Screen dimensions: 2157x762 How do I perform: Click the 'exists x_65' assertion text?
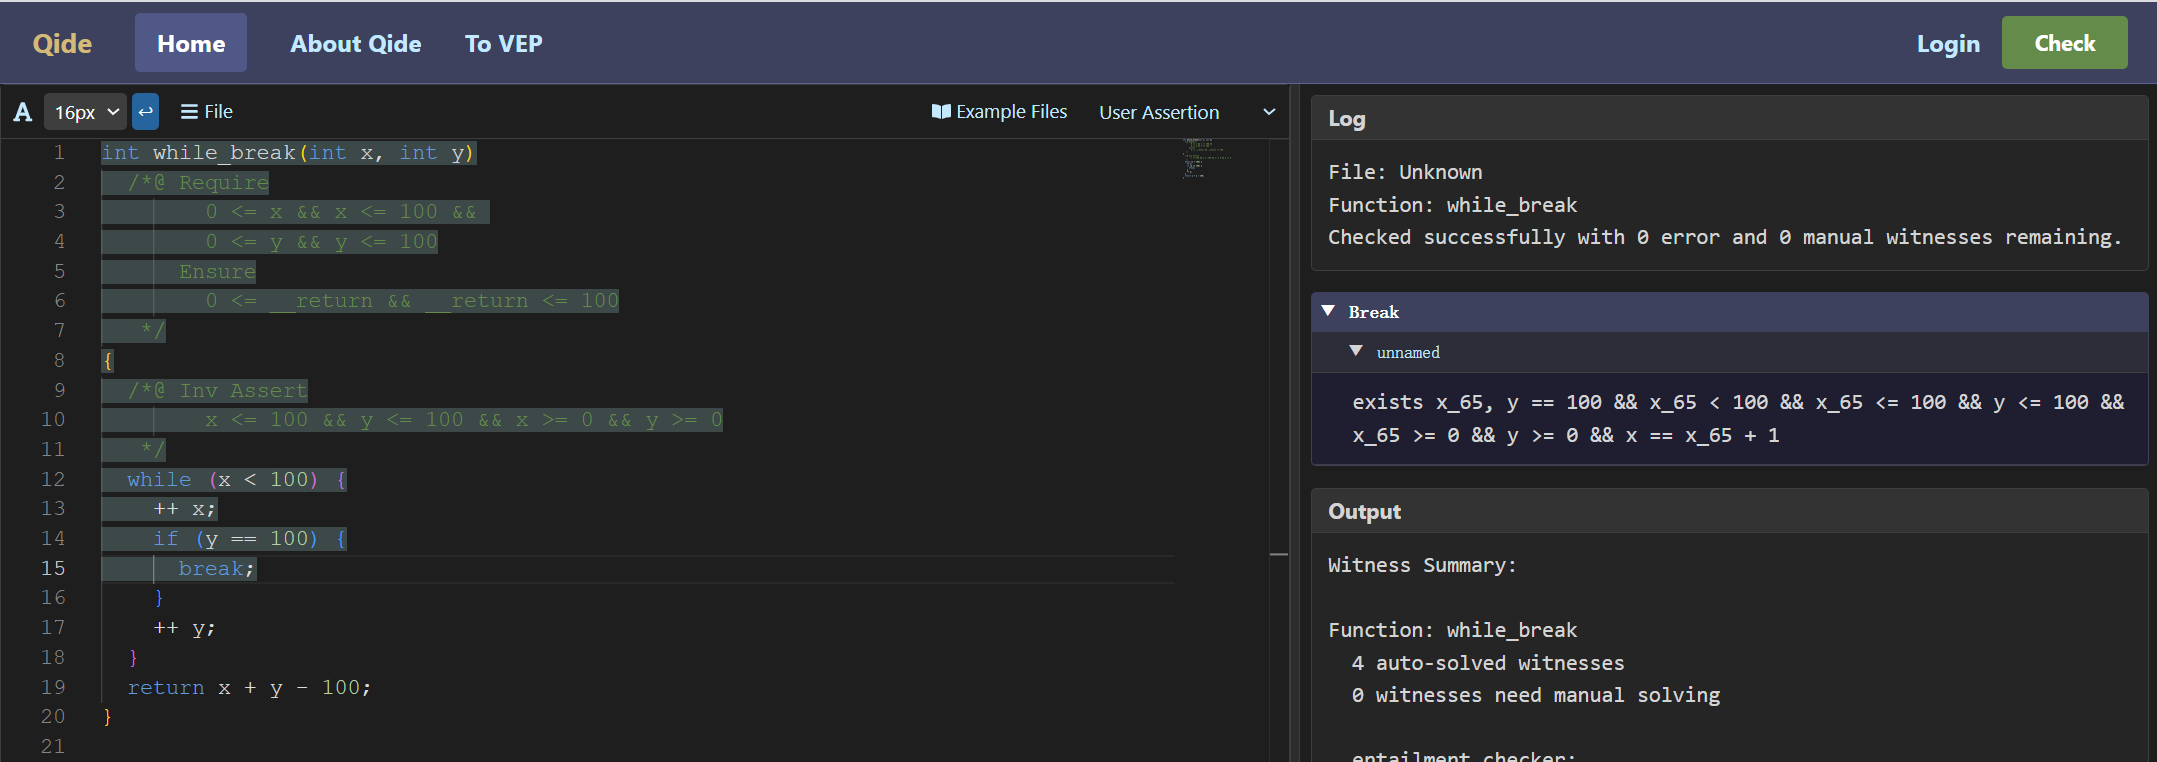(x=1738, y=418)
